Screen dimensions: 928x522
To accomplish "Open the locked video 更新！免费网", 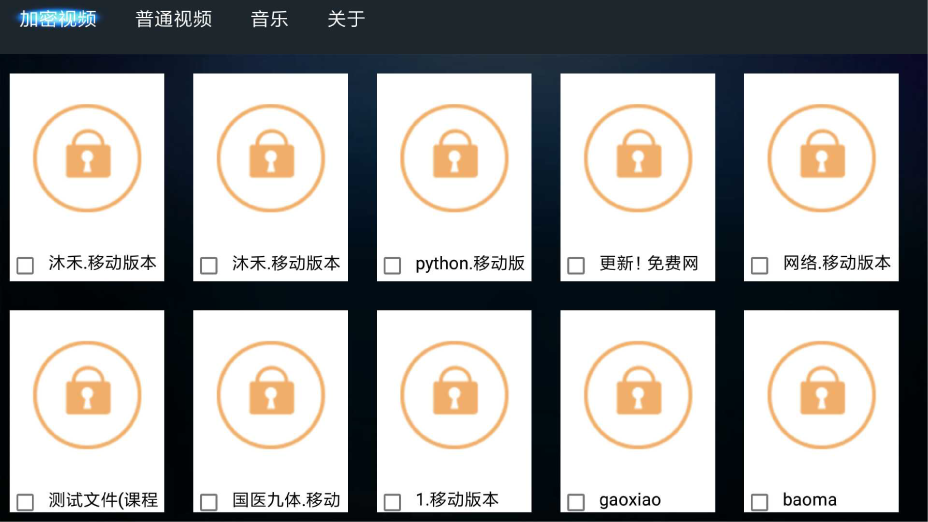I will 637,158.
